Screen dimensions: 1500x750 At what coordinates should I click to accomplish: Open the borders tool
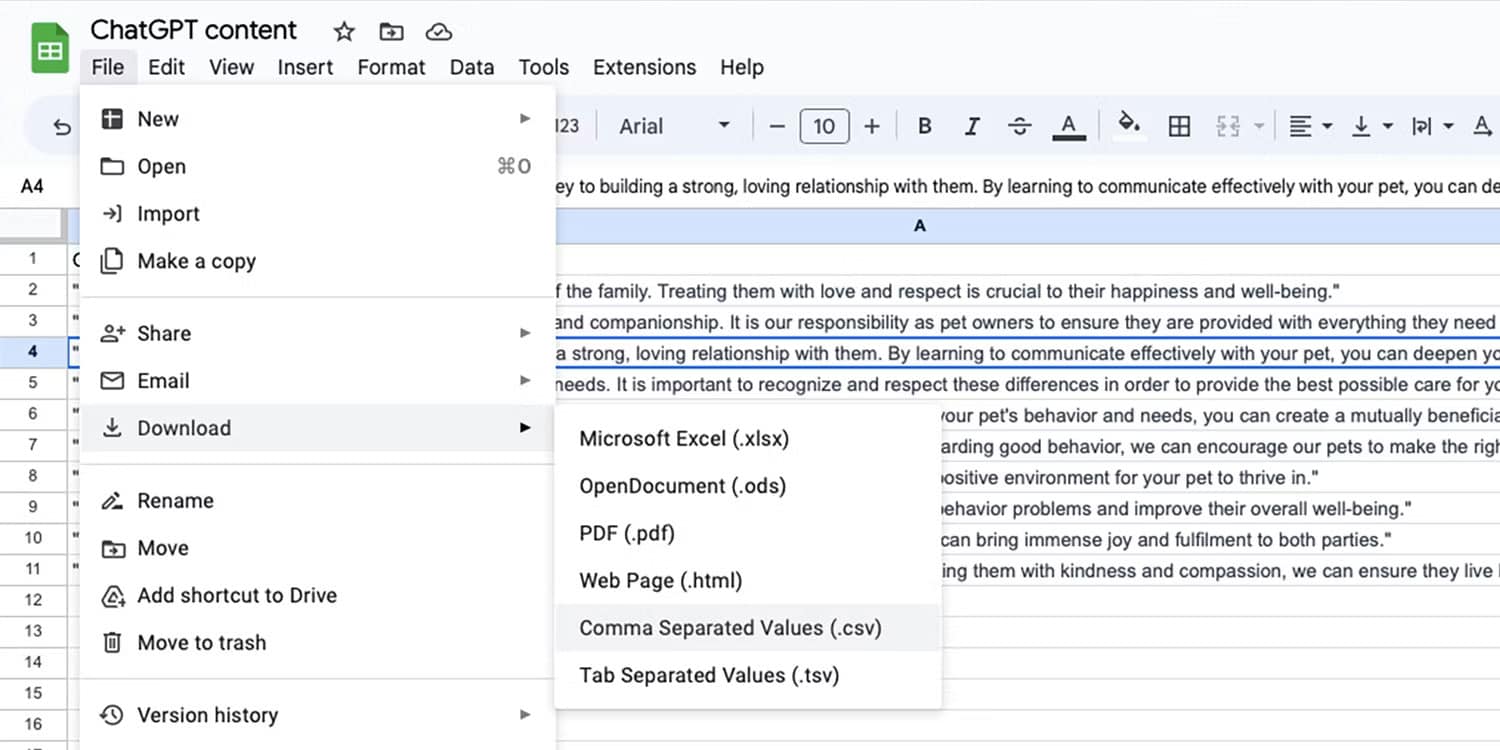pos(1178,126)
